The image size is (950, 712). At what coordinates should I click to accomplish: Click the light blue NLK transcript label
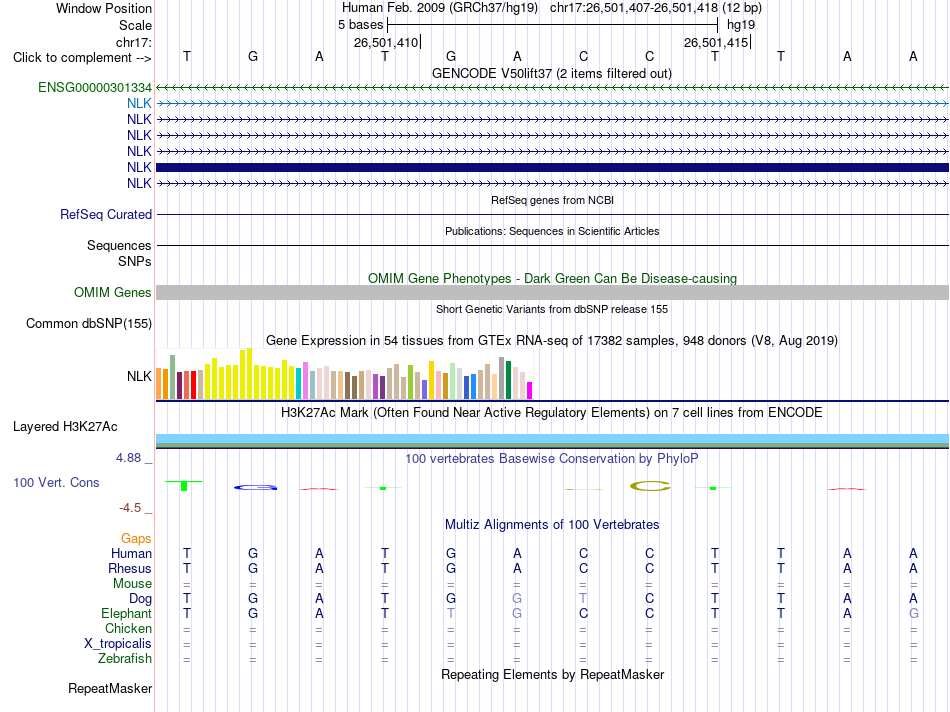tap(139, 103)
